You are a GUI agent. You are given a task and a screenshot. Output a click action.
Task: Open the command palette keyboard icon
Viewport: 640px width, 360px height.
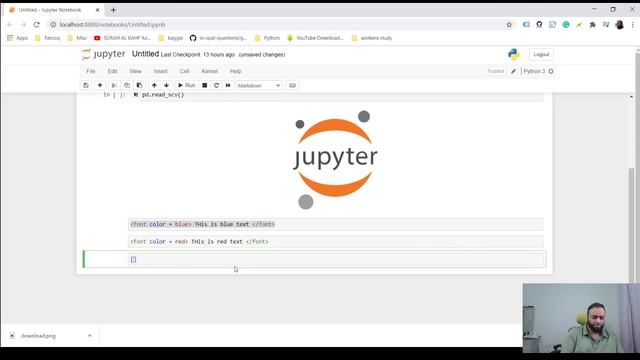pos(292,85)
